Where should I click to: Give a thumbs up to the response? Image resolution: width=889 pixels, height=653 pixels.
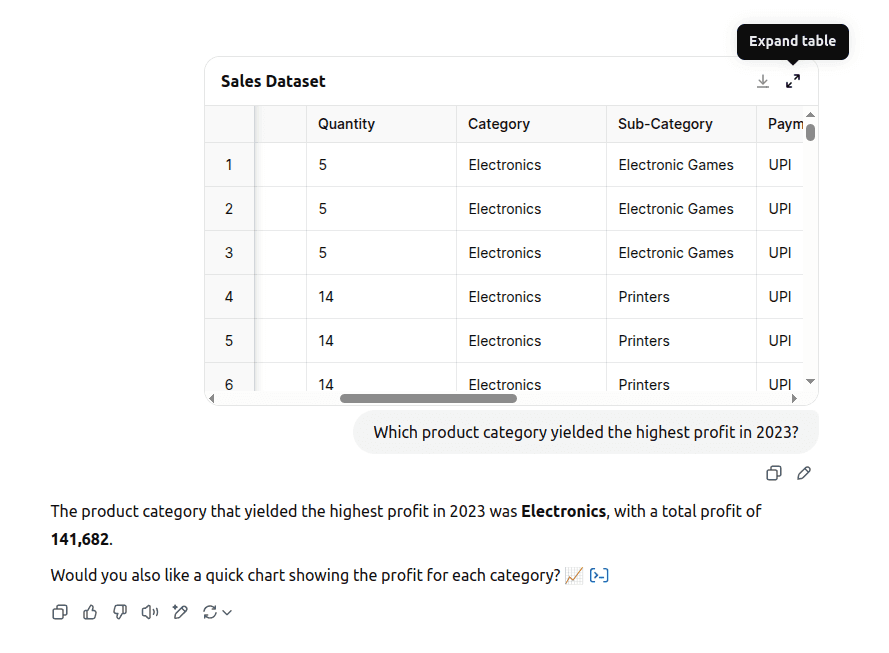89,612
